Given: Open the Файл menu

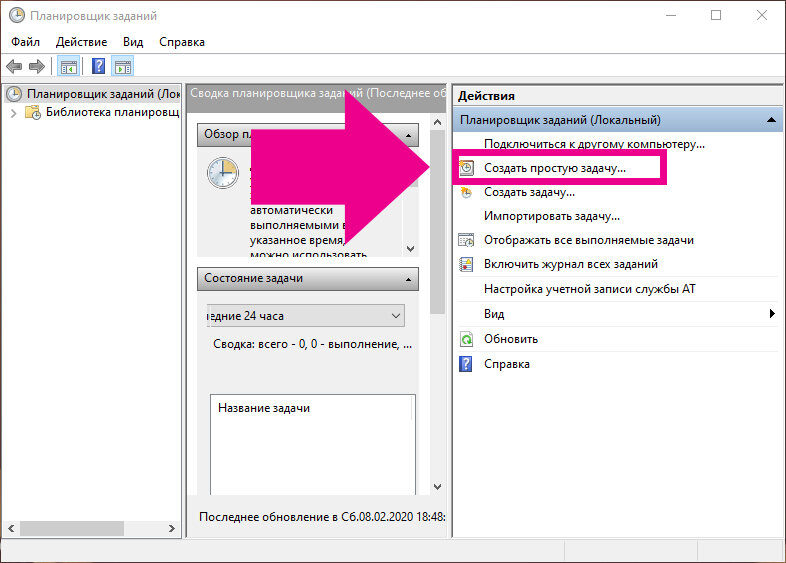Looking at the screenshot, I should pyautogui.click(x=25, y=42).
